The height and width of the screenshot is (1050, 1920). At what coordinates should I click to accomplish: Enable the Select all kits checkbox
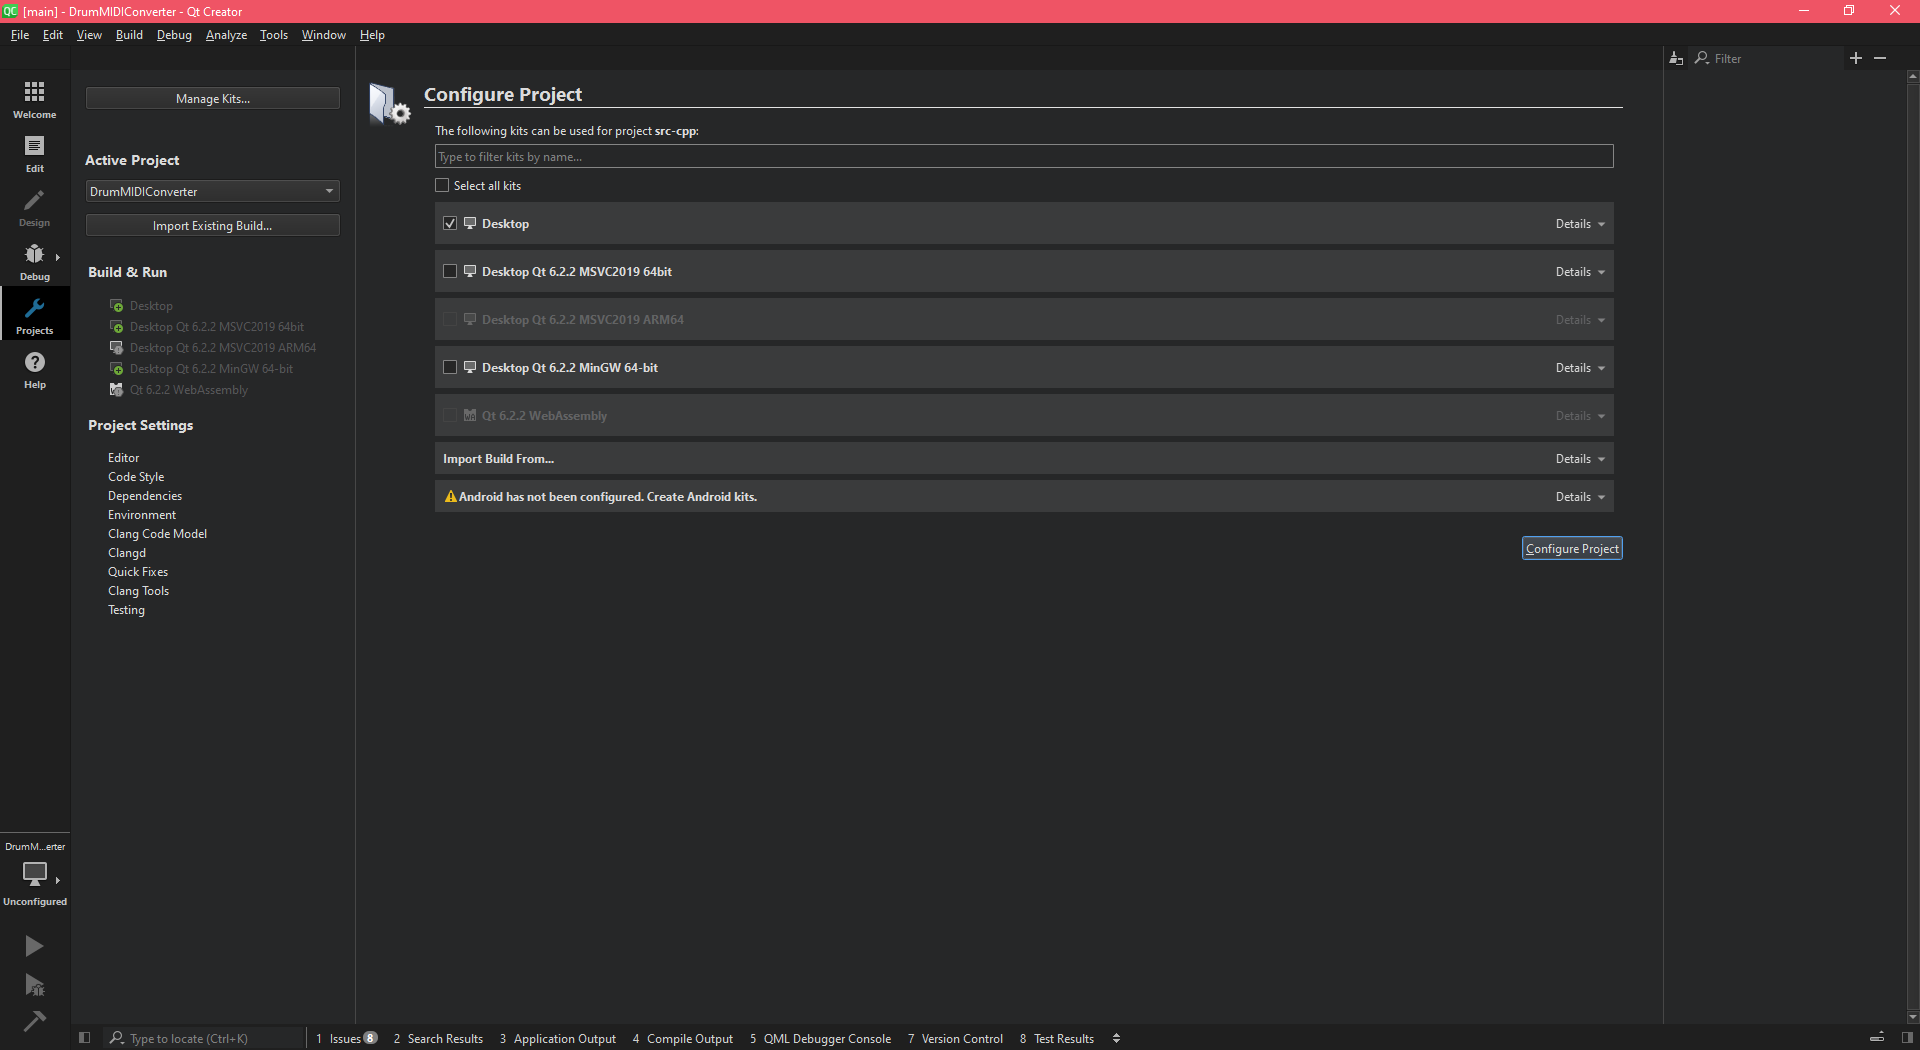tap(442, 185)
